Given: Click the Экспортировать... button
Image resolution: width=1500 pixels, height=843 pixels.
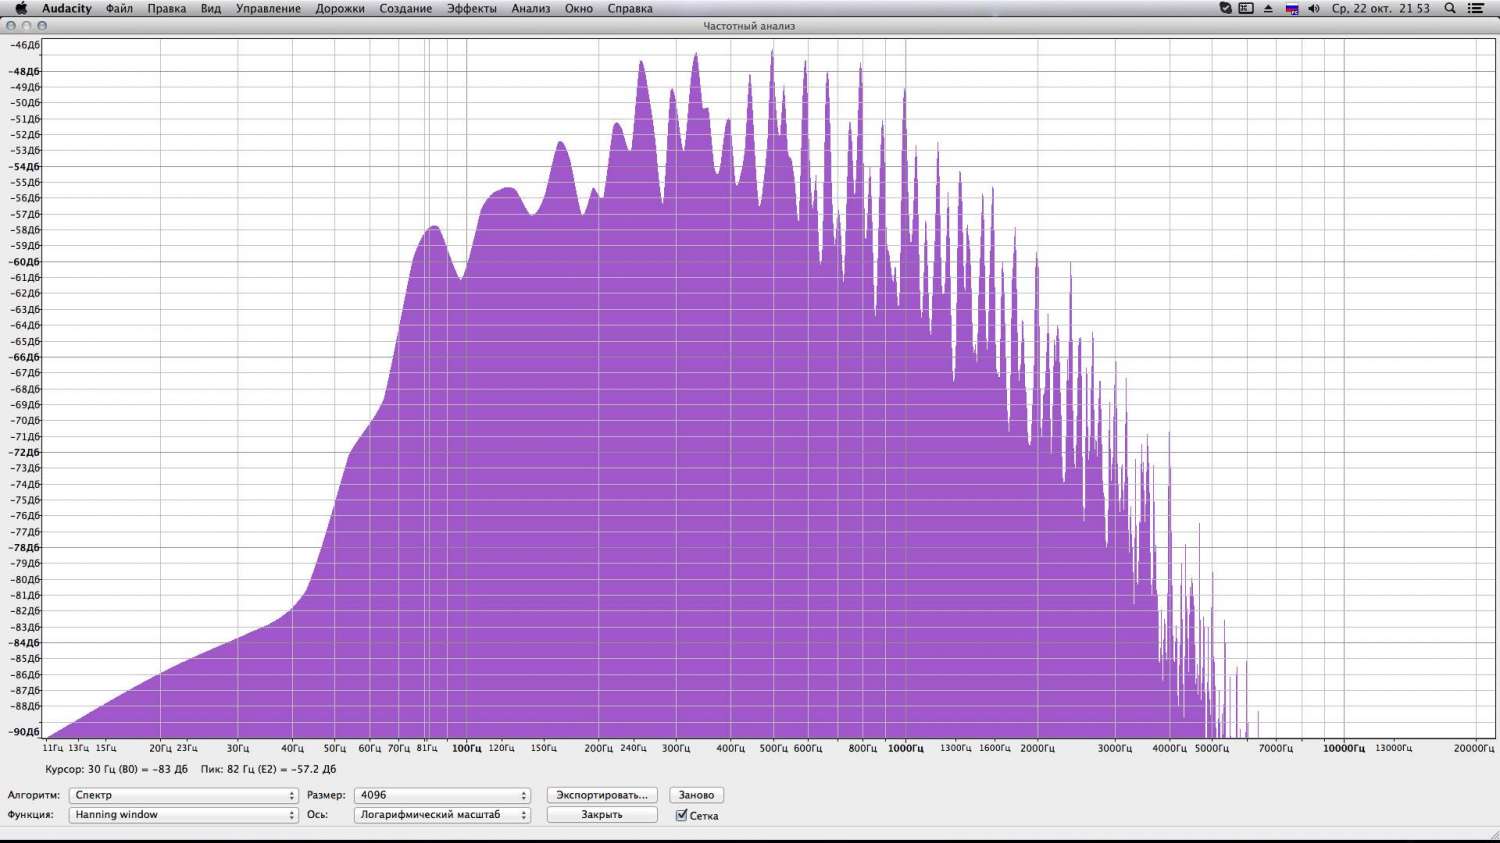Looking at the screenshot, I should (x=602, y=796).
